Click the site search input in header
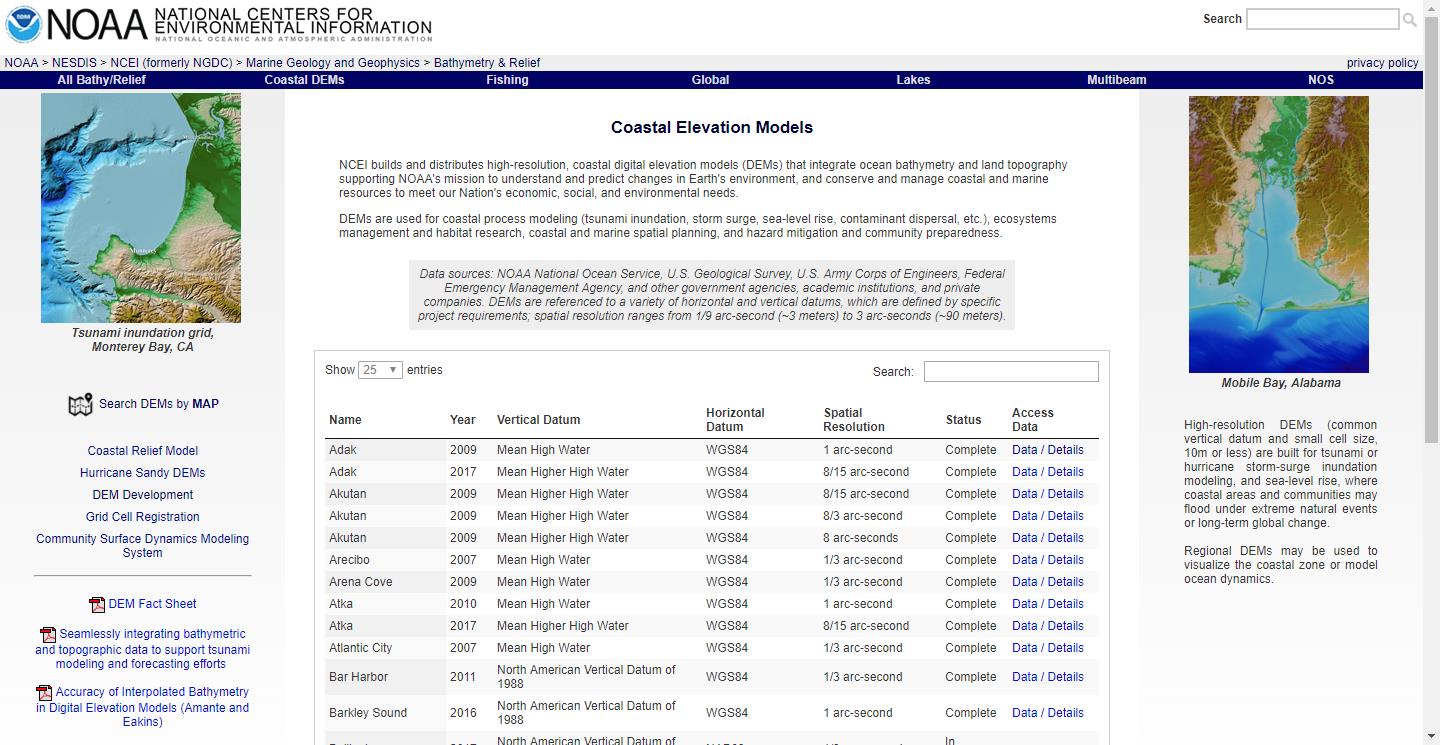Image resolution: width=1440 pixels, height=745 pixels. (1322, 19)
